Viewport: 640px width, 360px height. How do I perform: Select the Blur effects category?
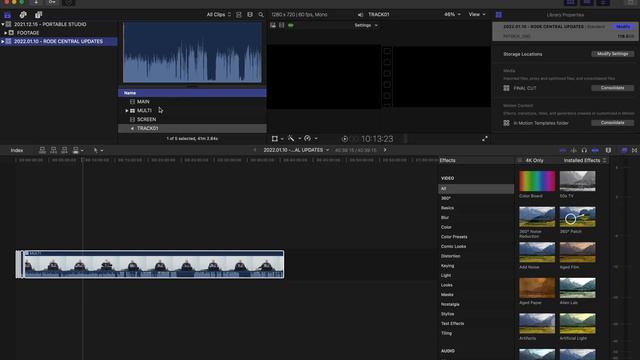tap(445, 218)
